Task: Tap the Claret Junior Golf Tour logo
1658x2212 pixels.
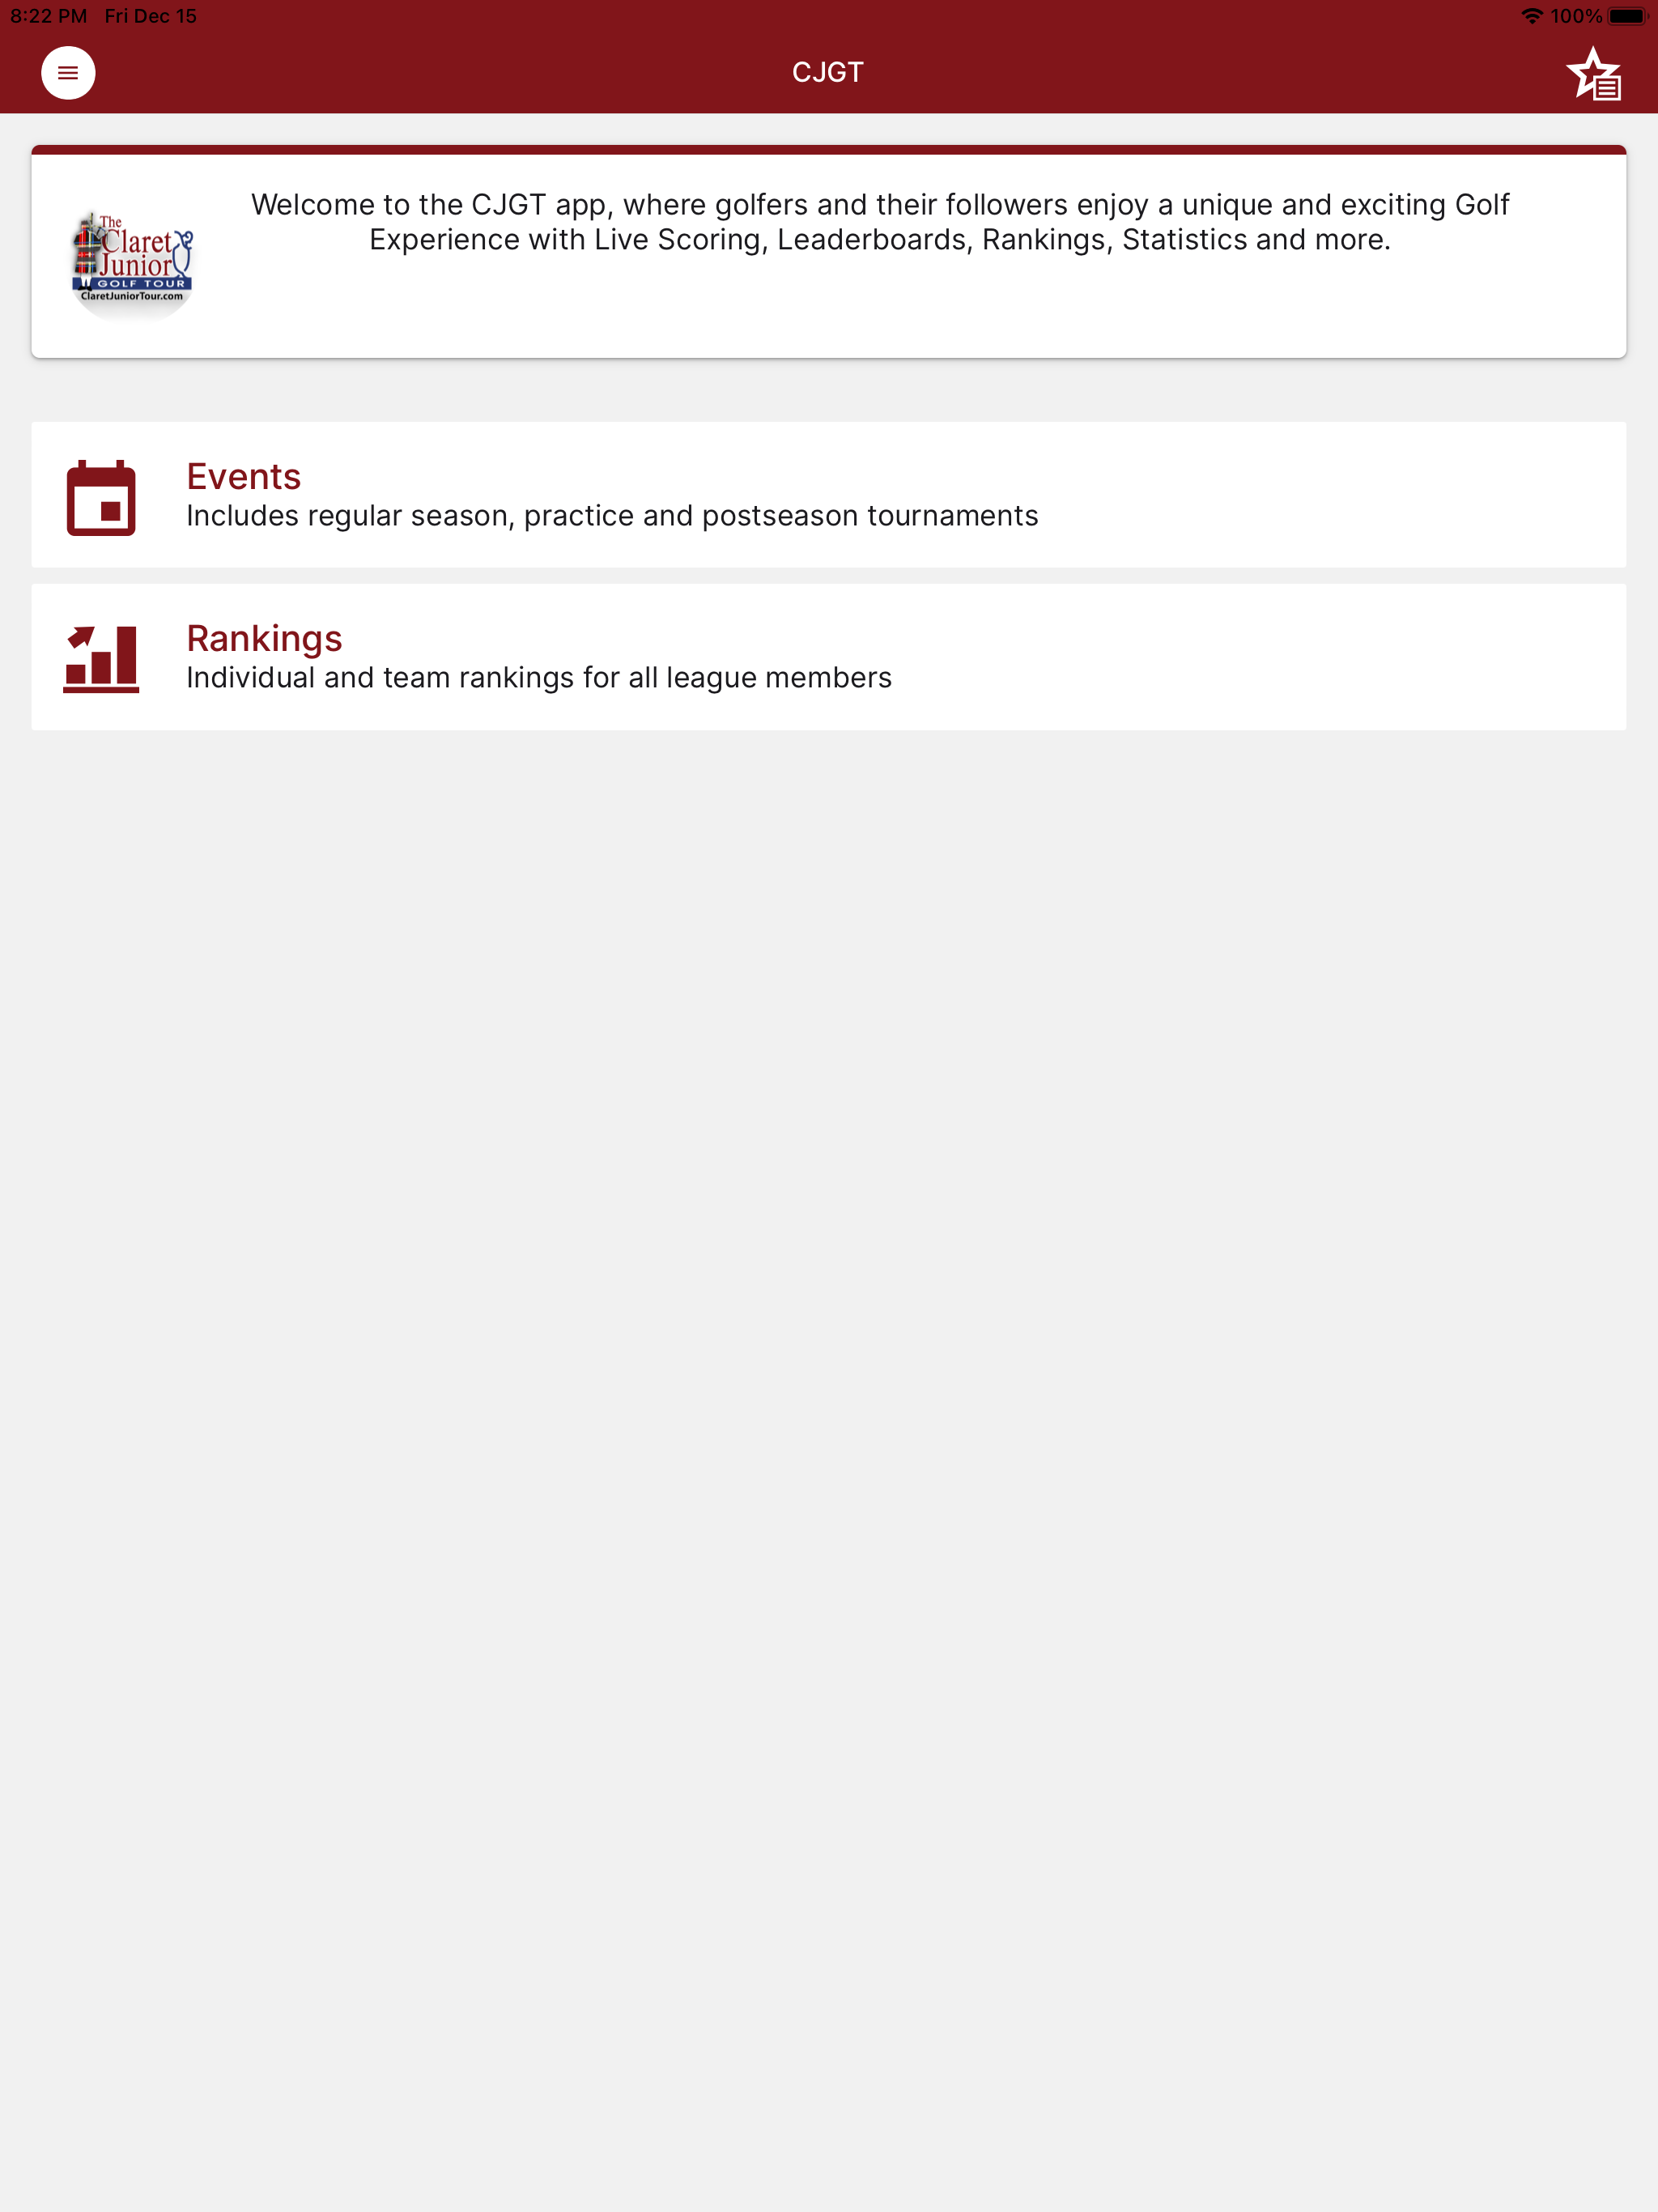Action: [x=132, y=263]
